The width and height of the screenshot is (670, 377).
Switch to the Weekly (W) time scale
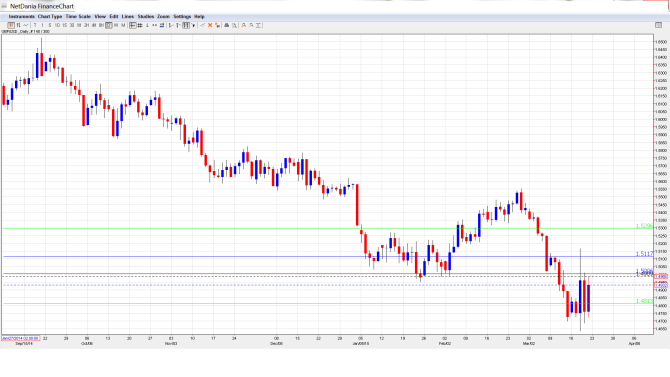[116, 25]
